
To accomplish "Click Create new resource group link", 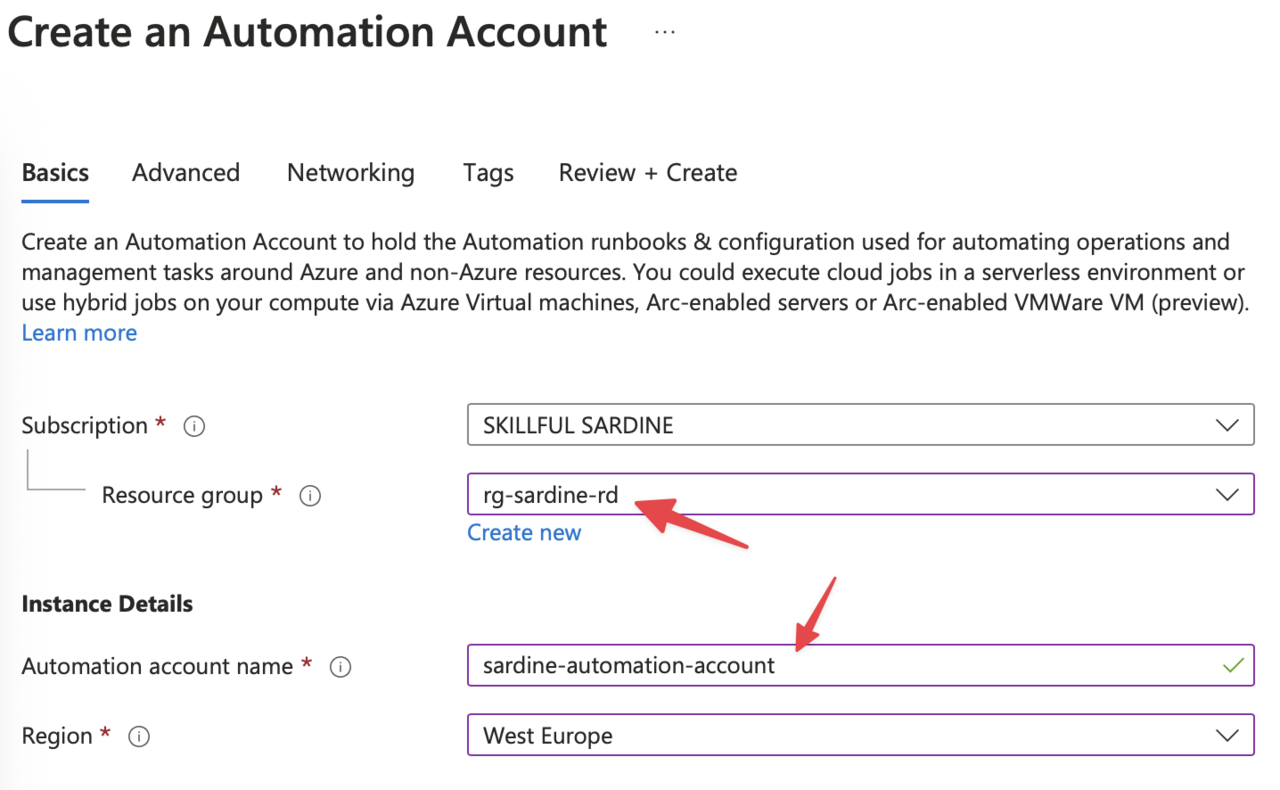I will (x=524, y=533).
